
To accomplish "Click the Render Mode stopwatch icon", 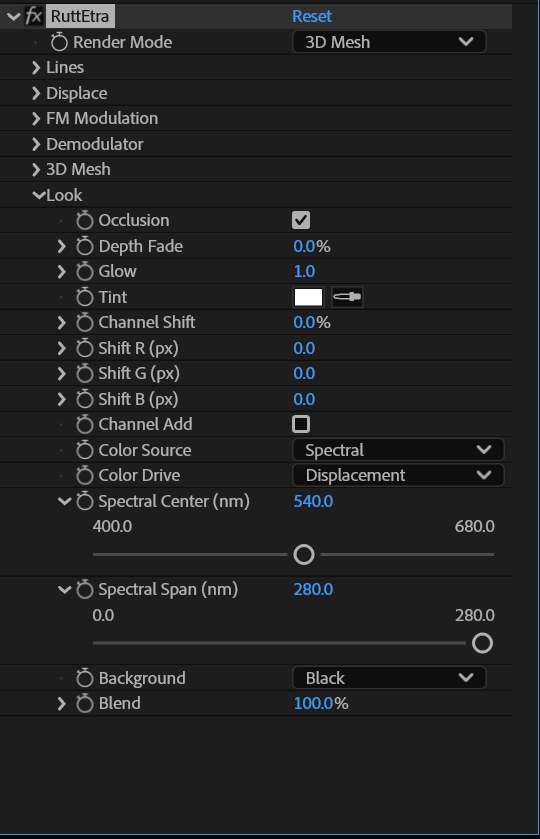I will [x=59, y=42].
